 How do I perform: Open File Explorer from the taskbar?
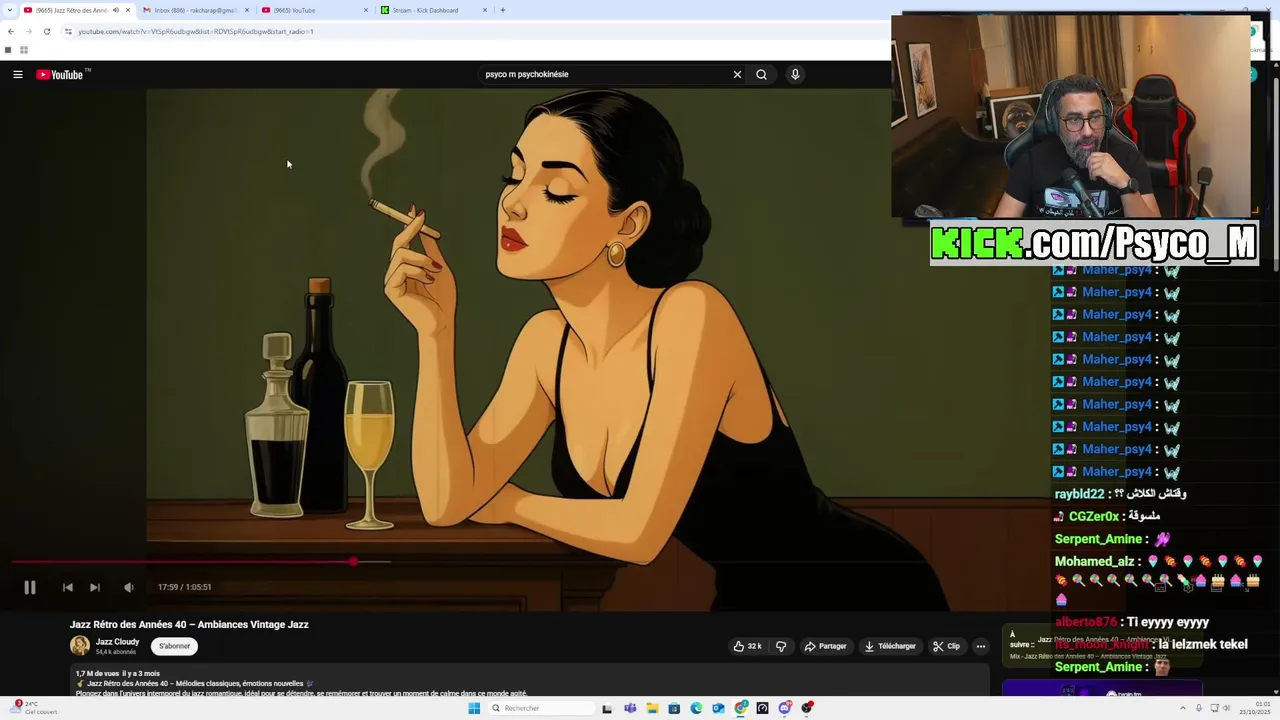pos(652,708)
